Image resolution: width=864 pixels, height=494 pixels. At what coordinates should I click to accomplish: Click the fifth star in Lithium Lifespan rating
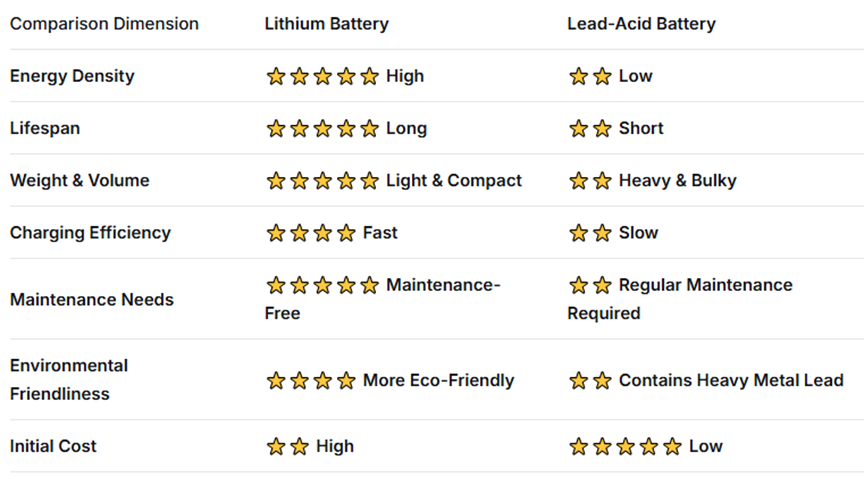coord(370,128)
